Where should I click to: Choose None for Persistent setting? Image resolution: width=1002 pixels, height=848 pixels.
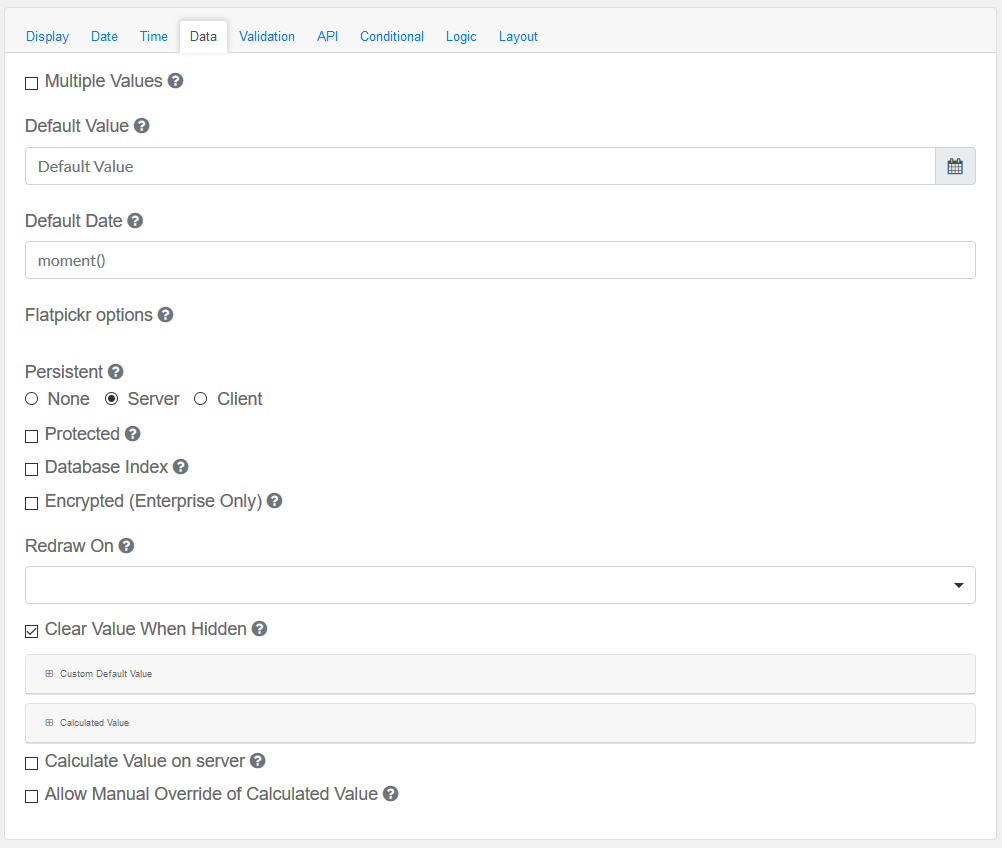click(32, 399)
